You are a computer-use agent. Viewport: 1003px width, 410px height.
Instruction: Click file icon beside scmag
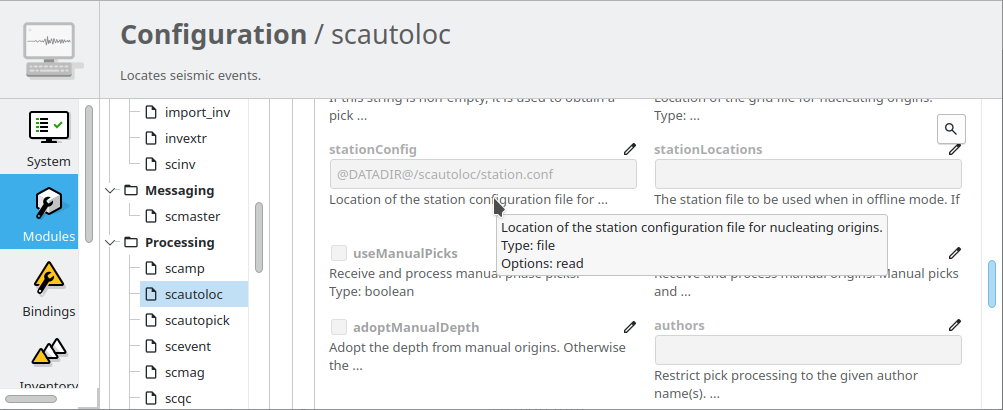pyautogui.click(x=151, y=372)
